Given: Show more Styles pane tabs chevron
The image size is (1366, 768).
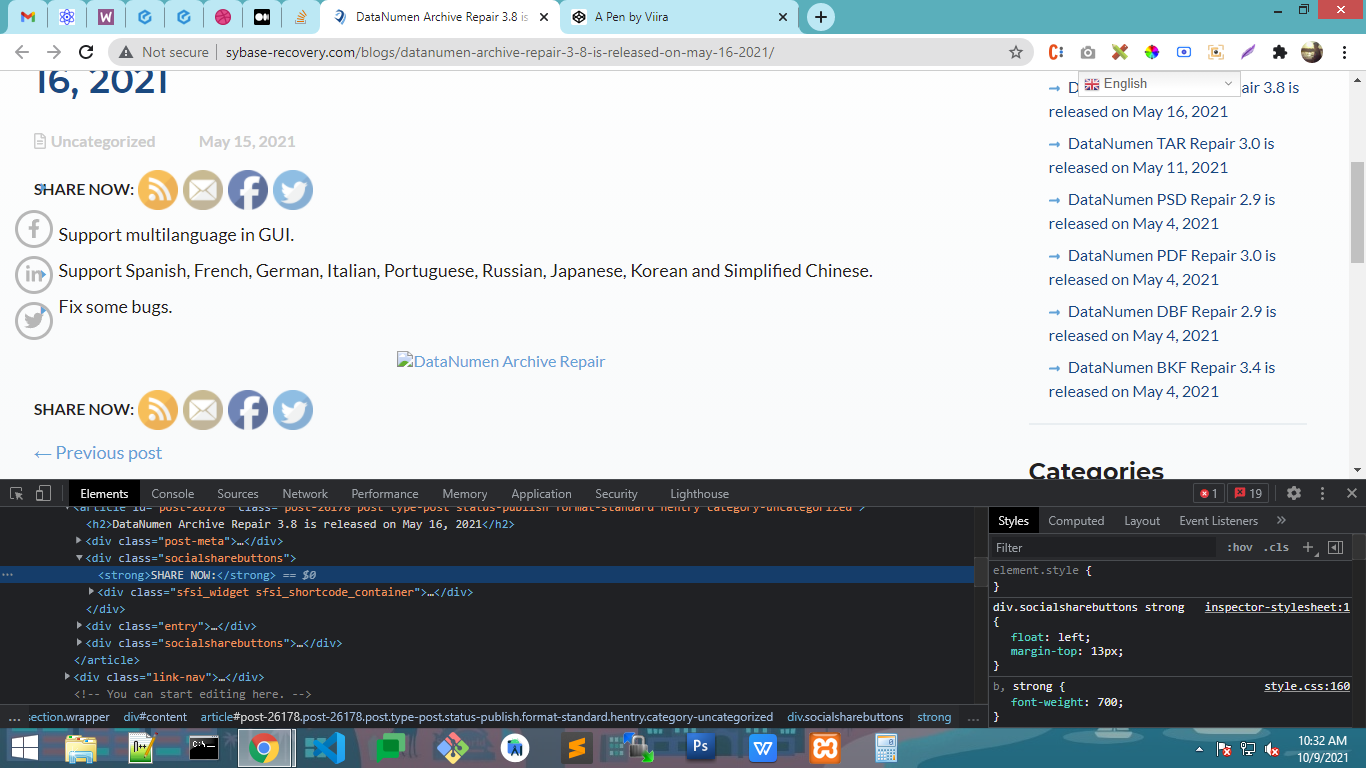Looking at the screenshot, I should (1281, 521).
